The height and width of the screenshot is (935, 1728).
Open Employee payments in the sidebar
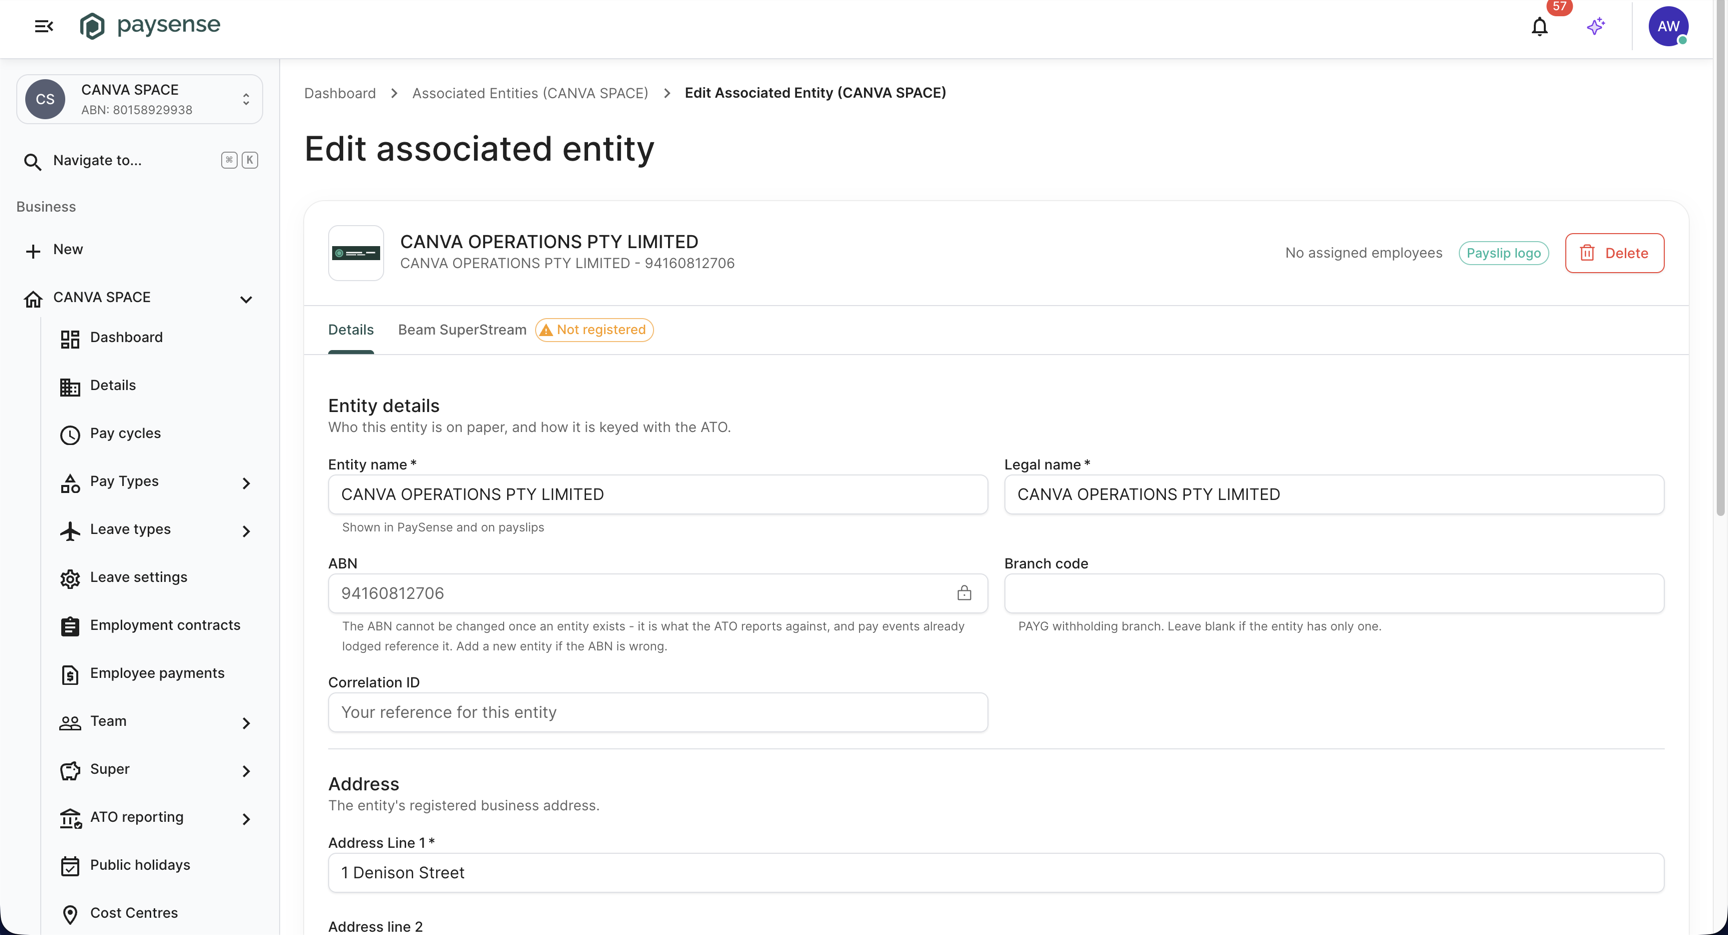point(155,674)
